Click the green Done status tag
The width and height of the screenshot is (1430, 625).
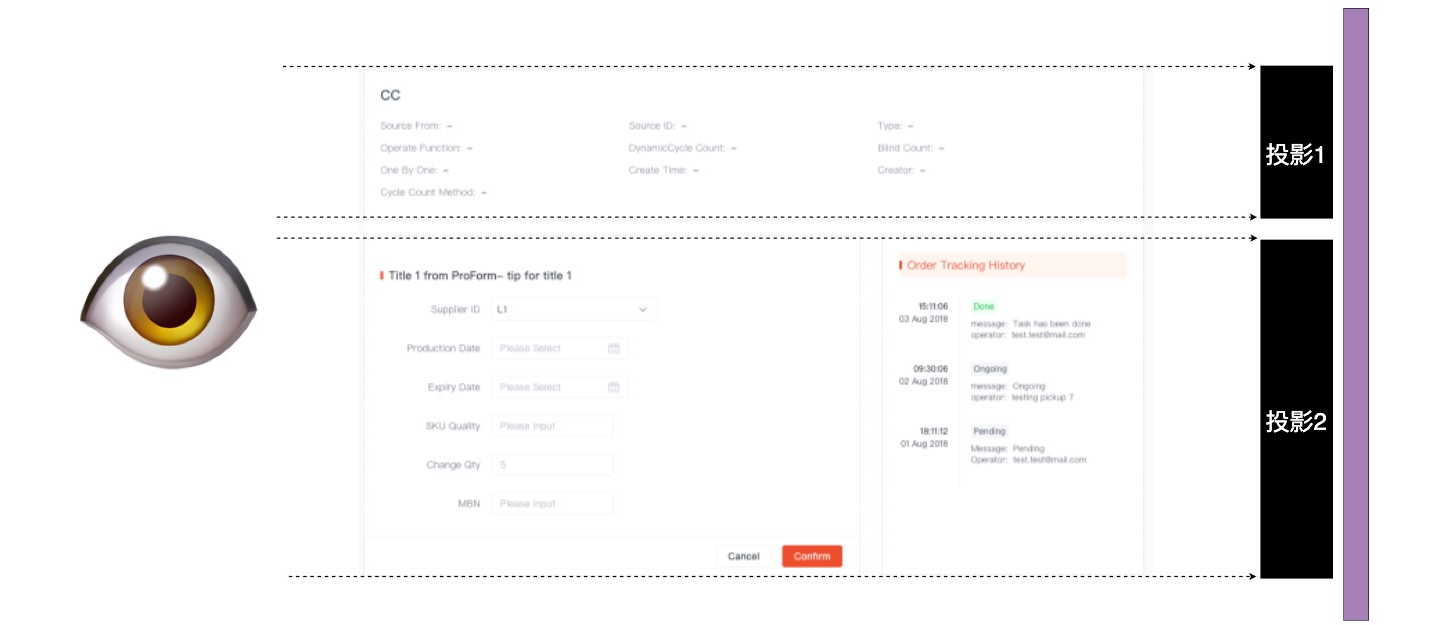(983, 307)
